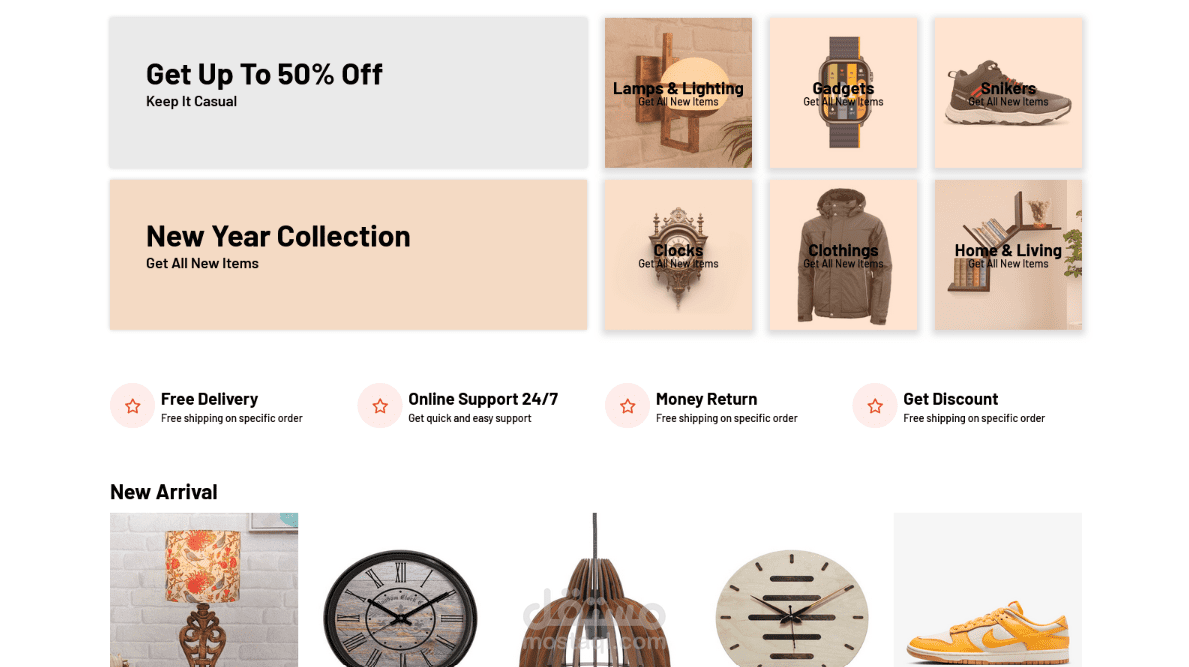1189x667 pixels.
Task: Click the Free Delivery heading text
Action: tap(209, 399)
